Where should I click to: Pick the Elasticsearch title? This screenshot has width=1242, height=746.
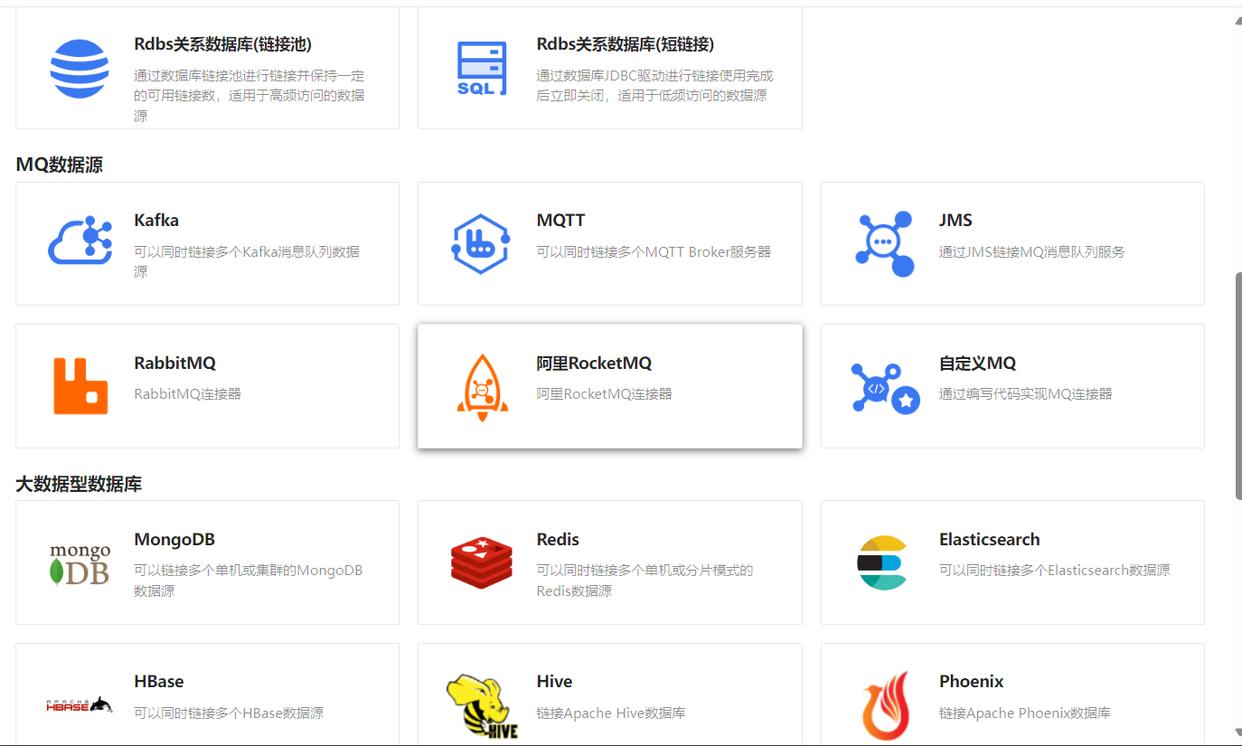click(989, 539)
